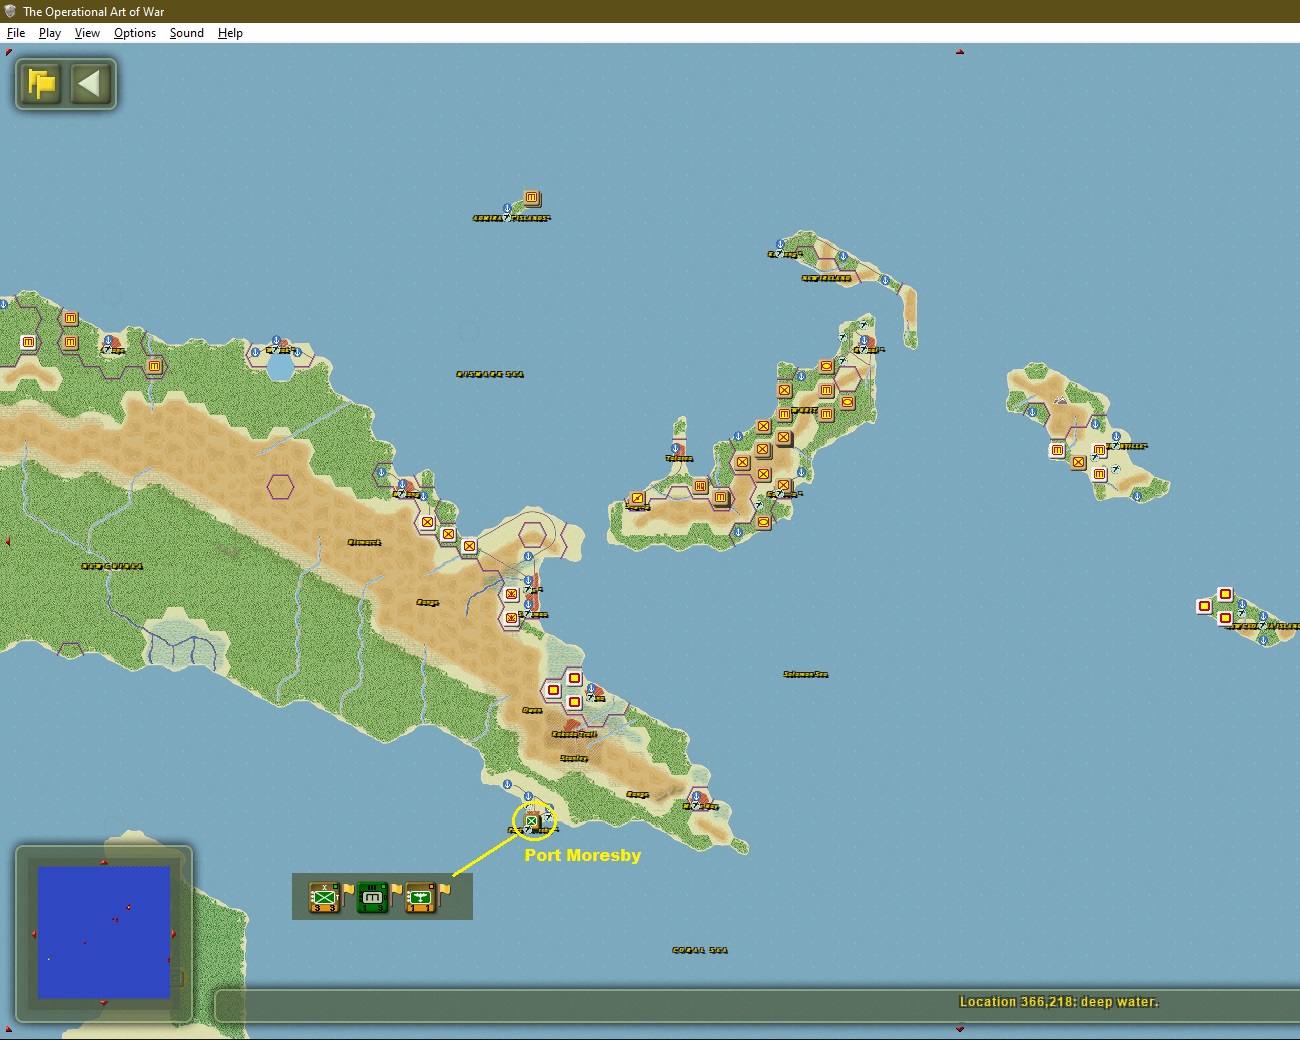Screen dimensions: 1300x1040
Task: Click the 'BISMARCK SEA' map label
Action: click(490, 375)
